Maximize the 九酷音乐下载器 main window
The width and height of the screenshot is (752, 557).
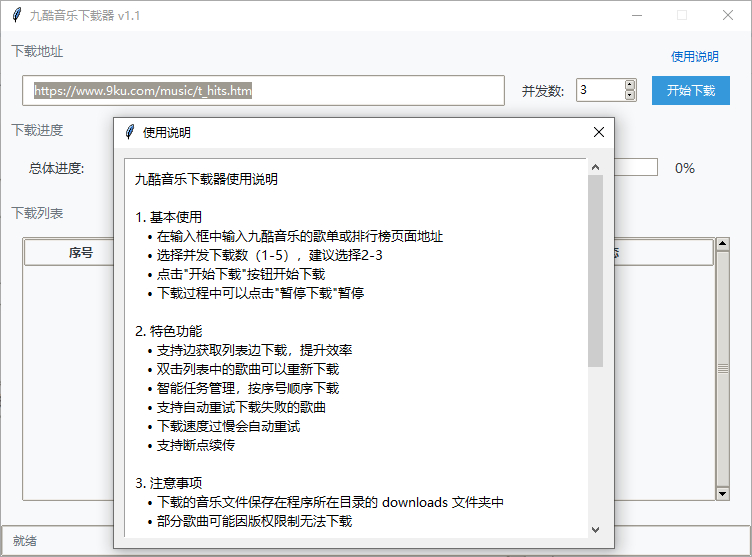tap(682, 15)
